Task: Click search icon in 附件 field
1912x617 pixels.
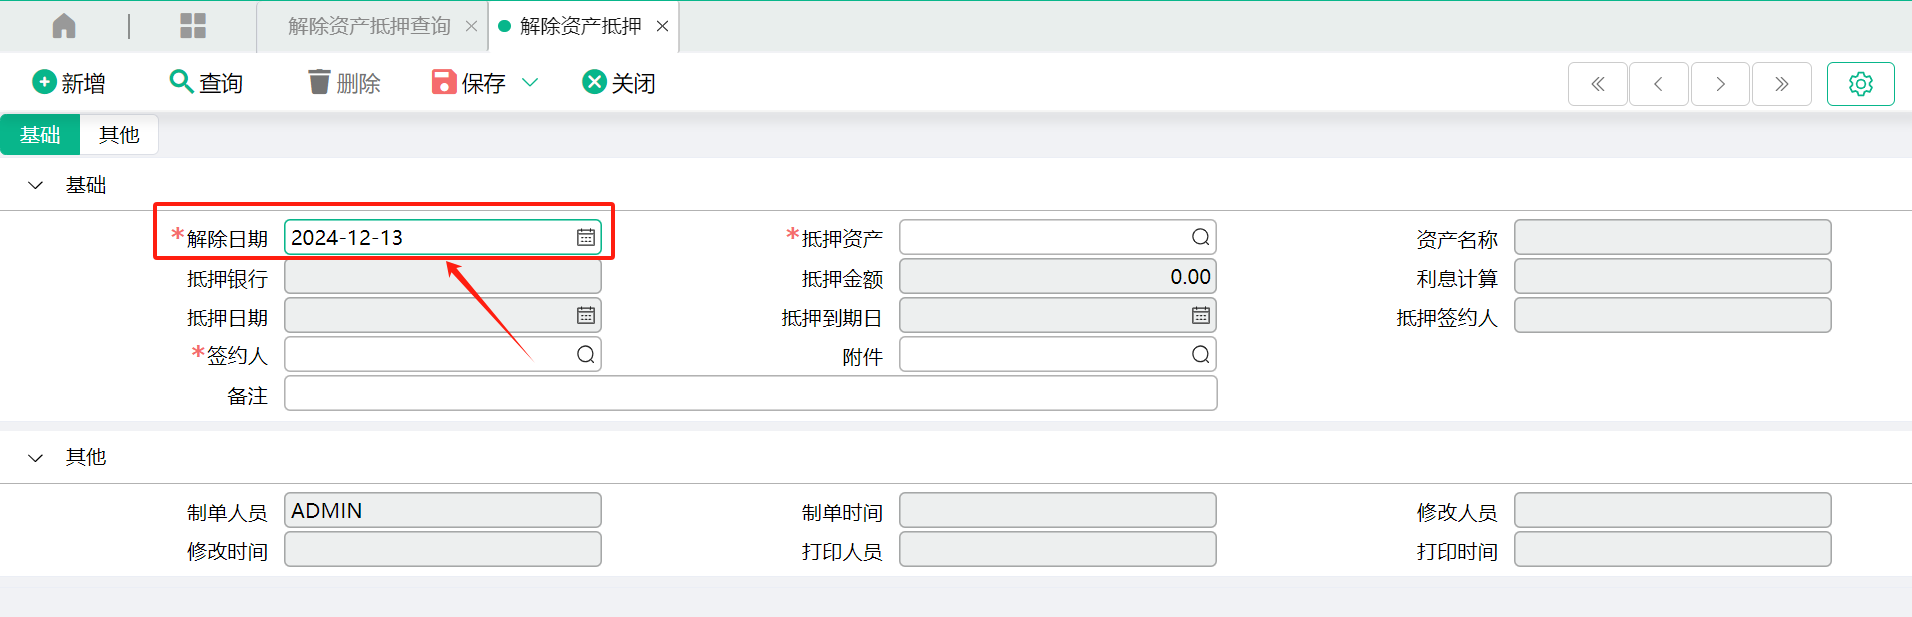Action: (1200, 354)
